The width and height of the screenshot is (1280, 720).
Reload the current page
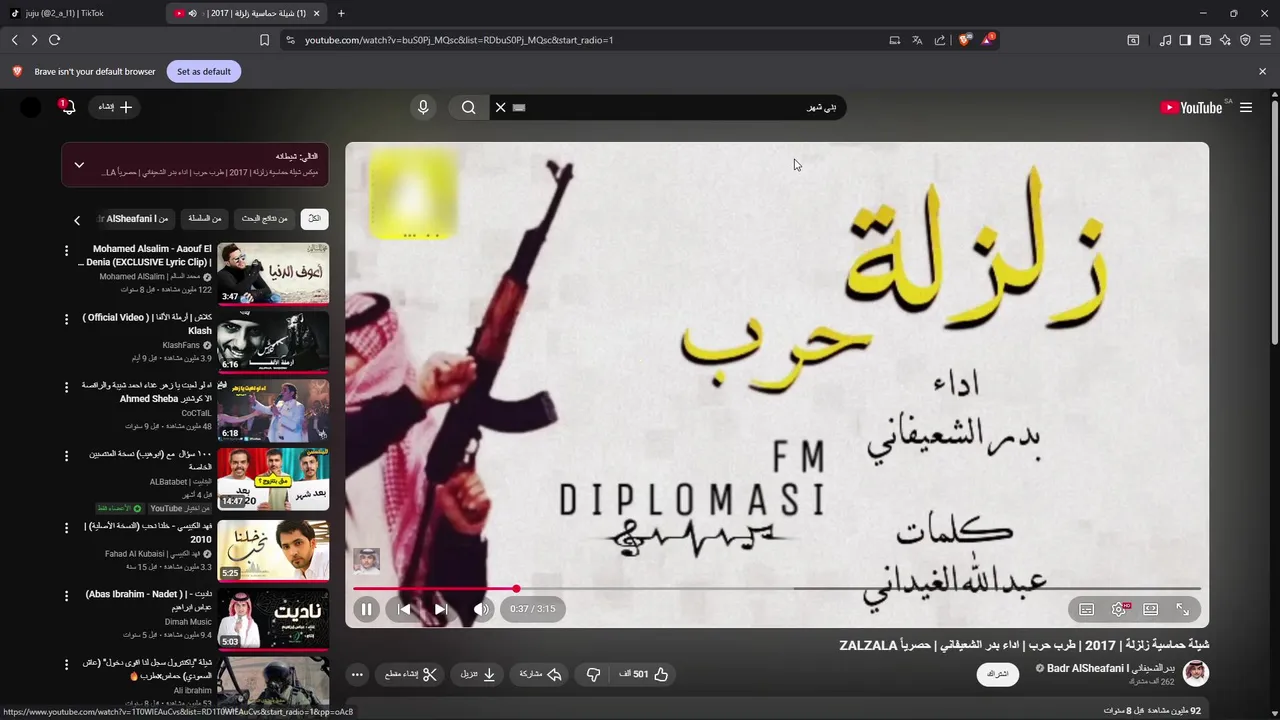pos(55,40)
